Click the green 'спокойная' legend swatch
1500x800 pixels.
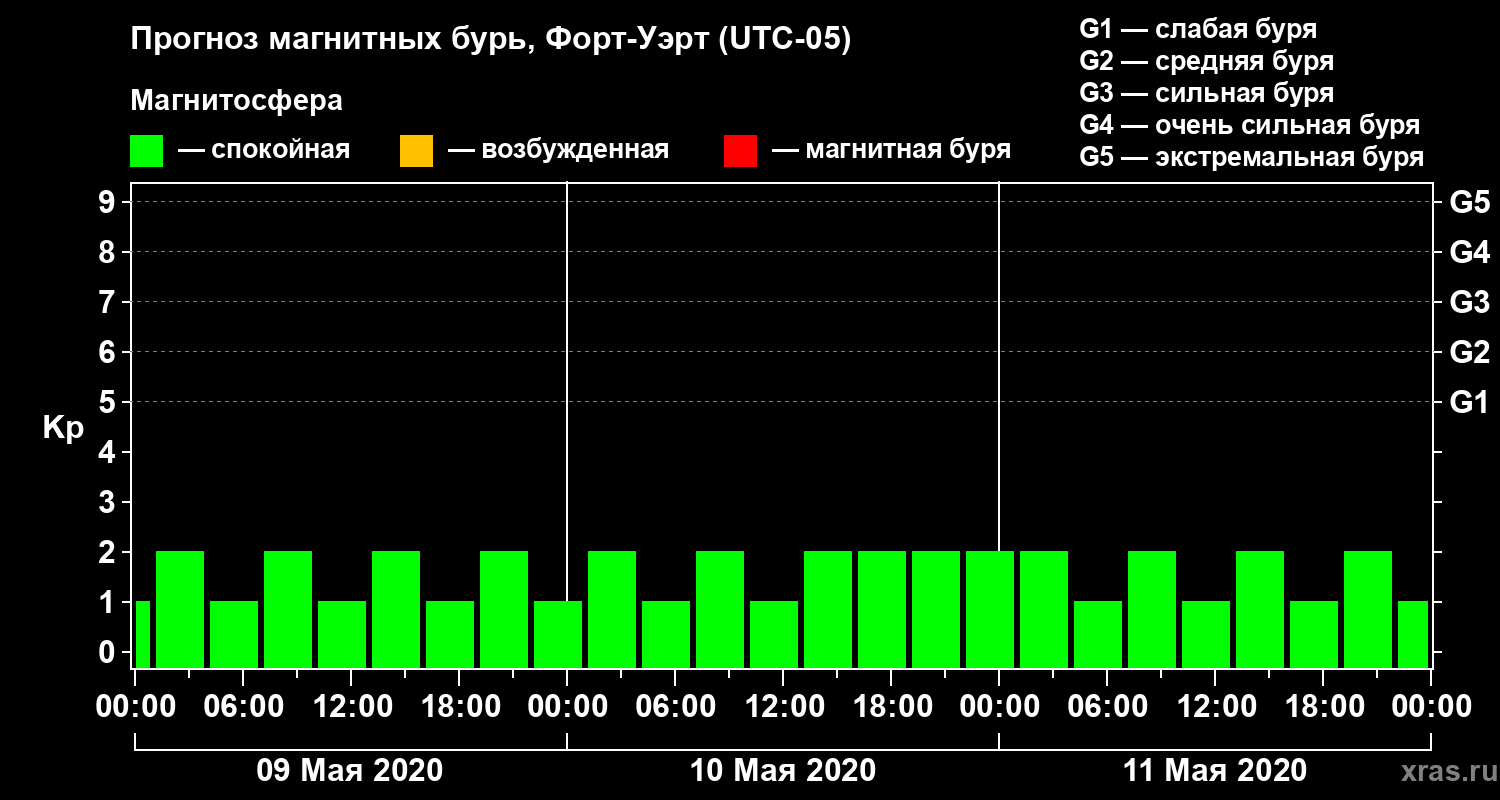[147, 151]
